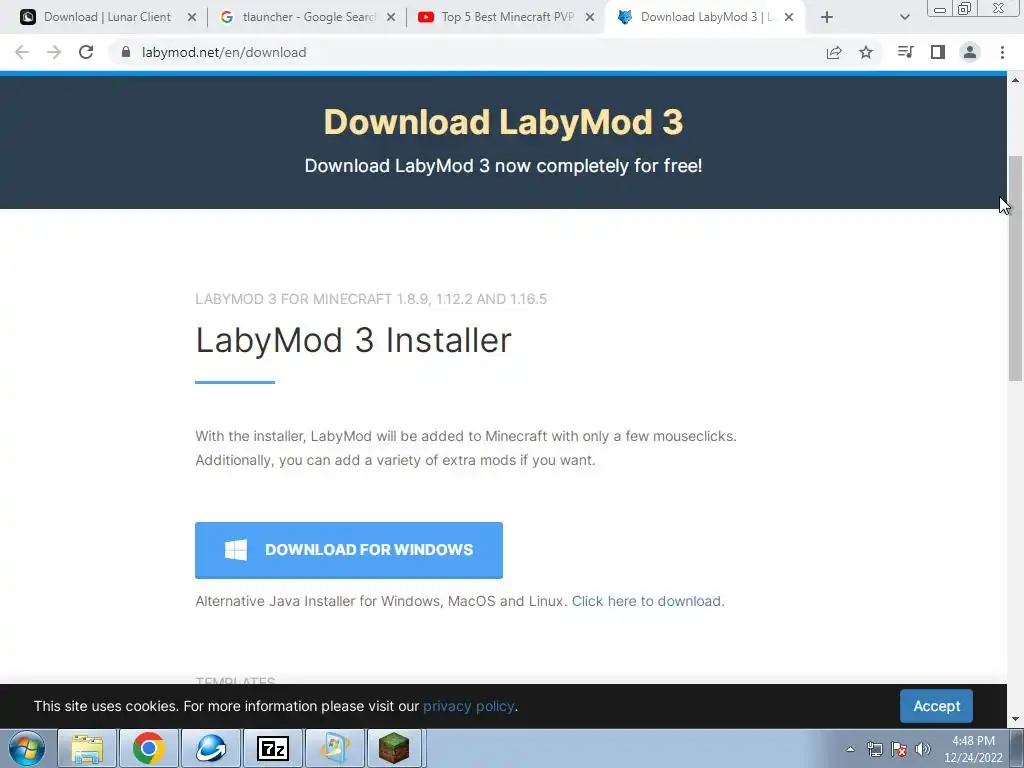Click the Windows logo on the download button

[x=236, y=550]
